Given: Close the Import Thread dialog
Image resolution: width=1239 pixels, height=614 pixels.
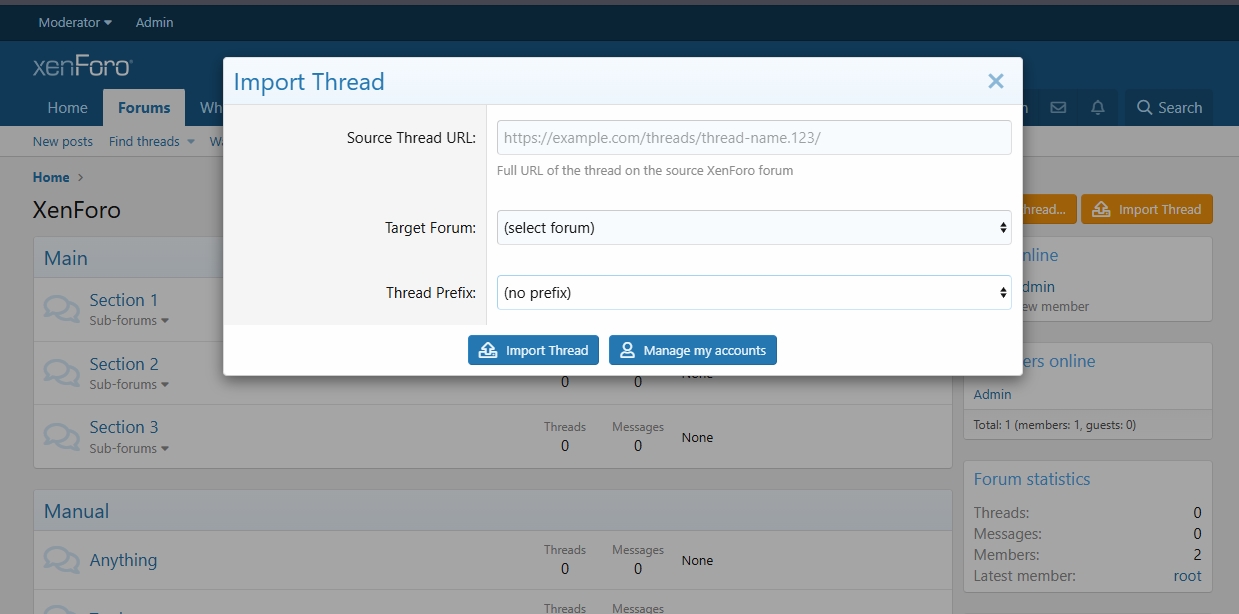Looking at the screenshot, I should (995, 81).
